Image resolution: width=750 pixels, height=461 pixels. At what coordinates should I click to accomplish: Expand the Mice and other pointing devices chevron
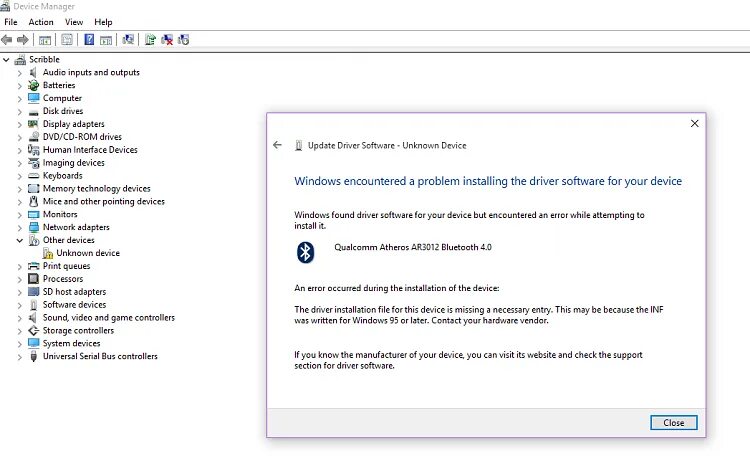click(x=19, y=202)
